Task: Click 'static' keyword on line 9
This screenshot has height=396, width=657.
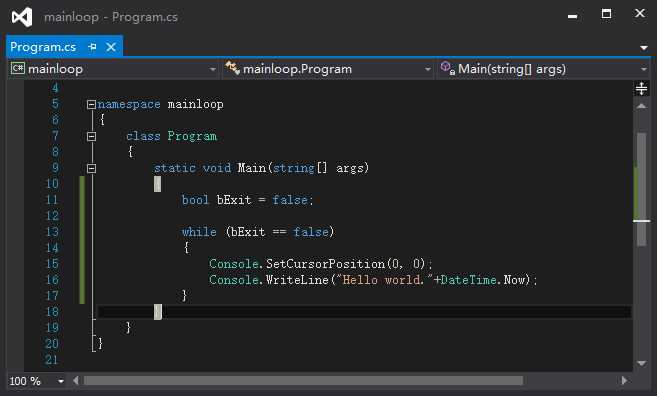Action: [x=174, y=168]
